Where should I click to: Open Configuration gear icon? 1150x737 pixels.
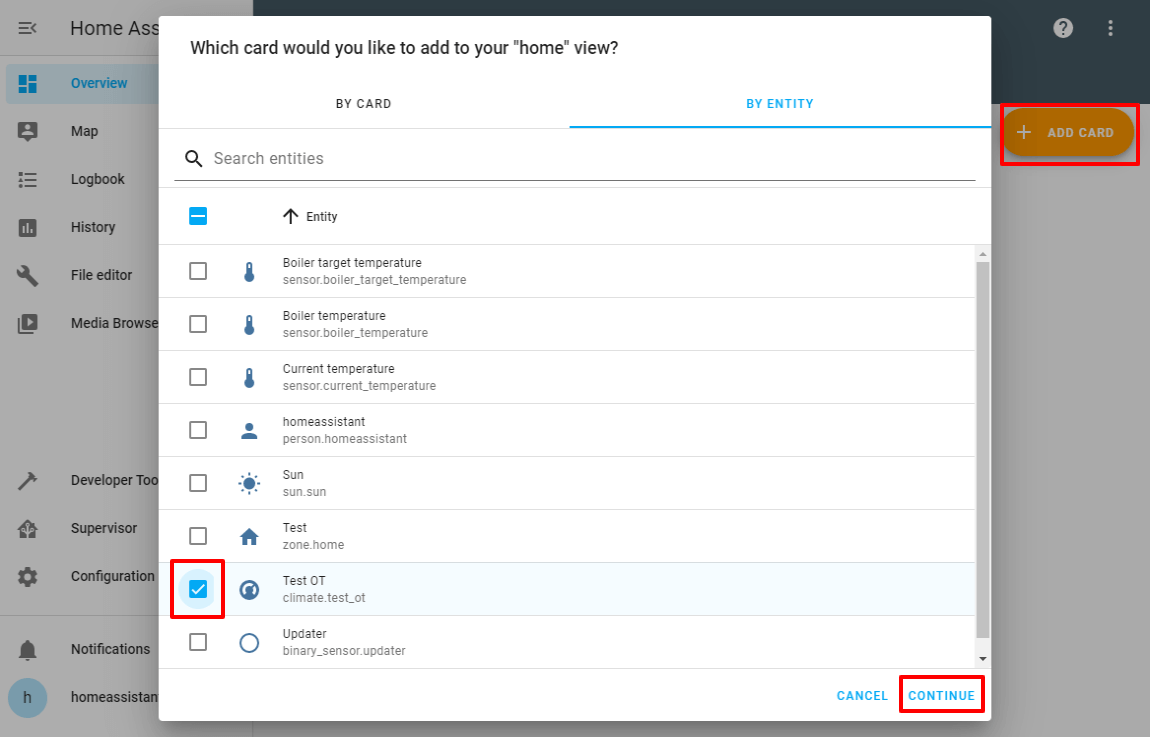[28, 576]
